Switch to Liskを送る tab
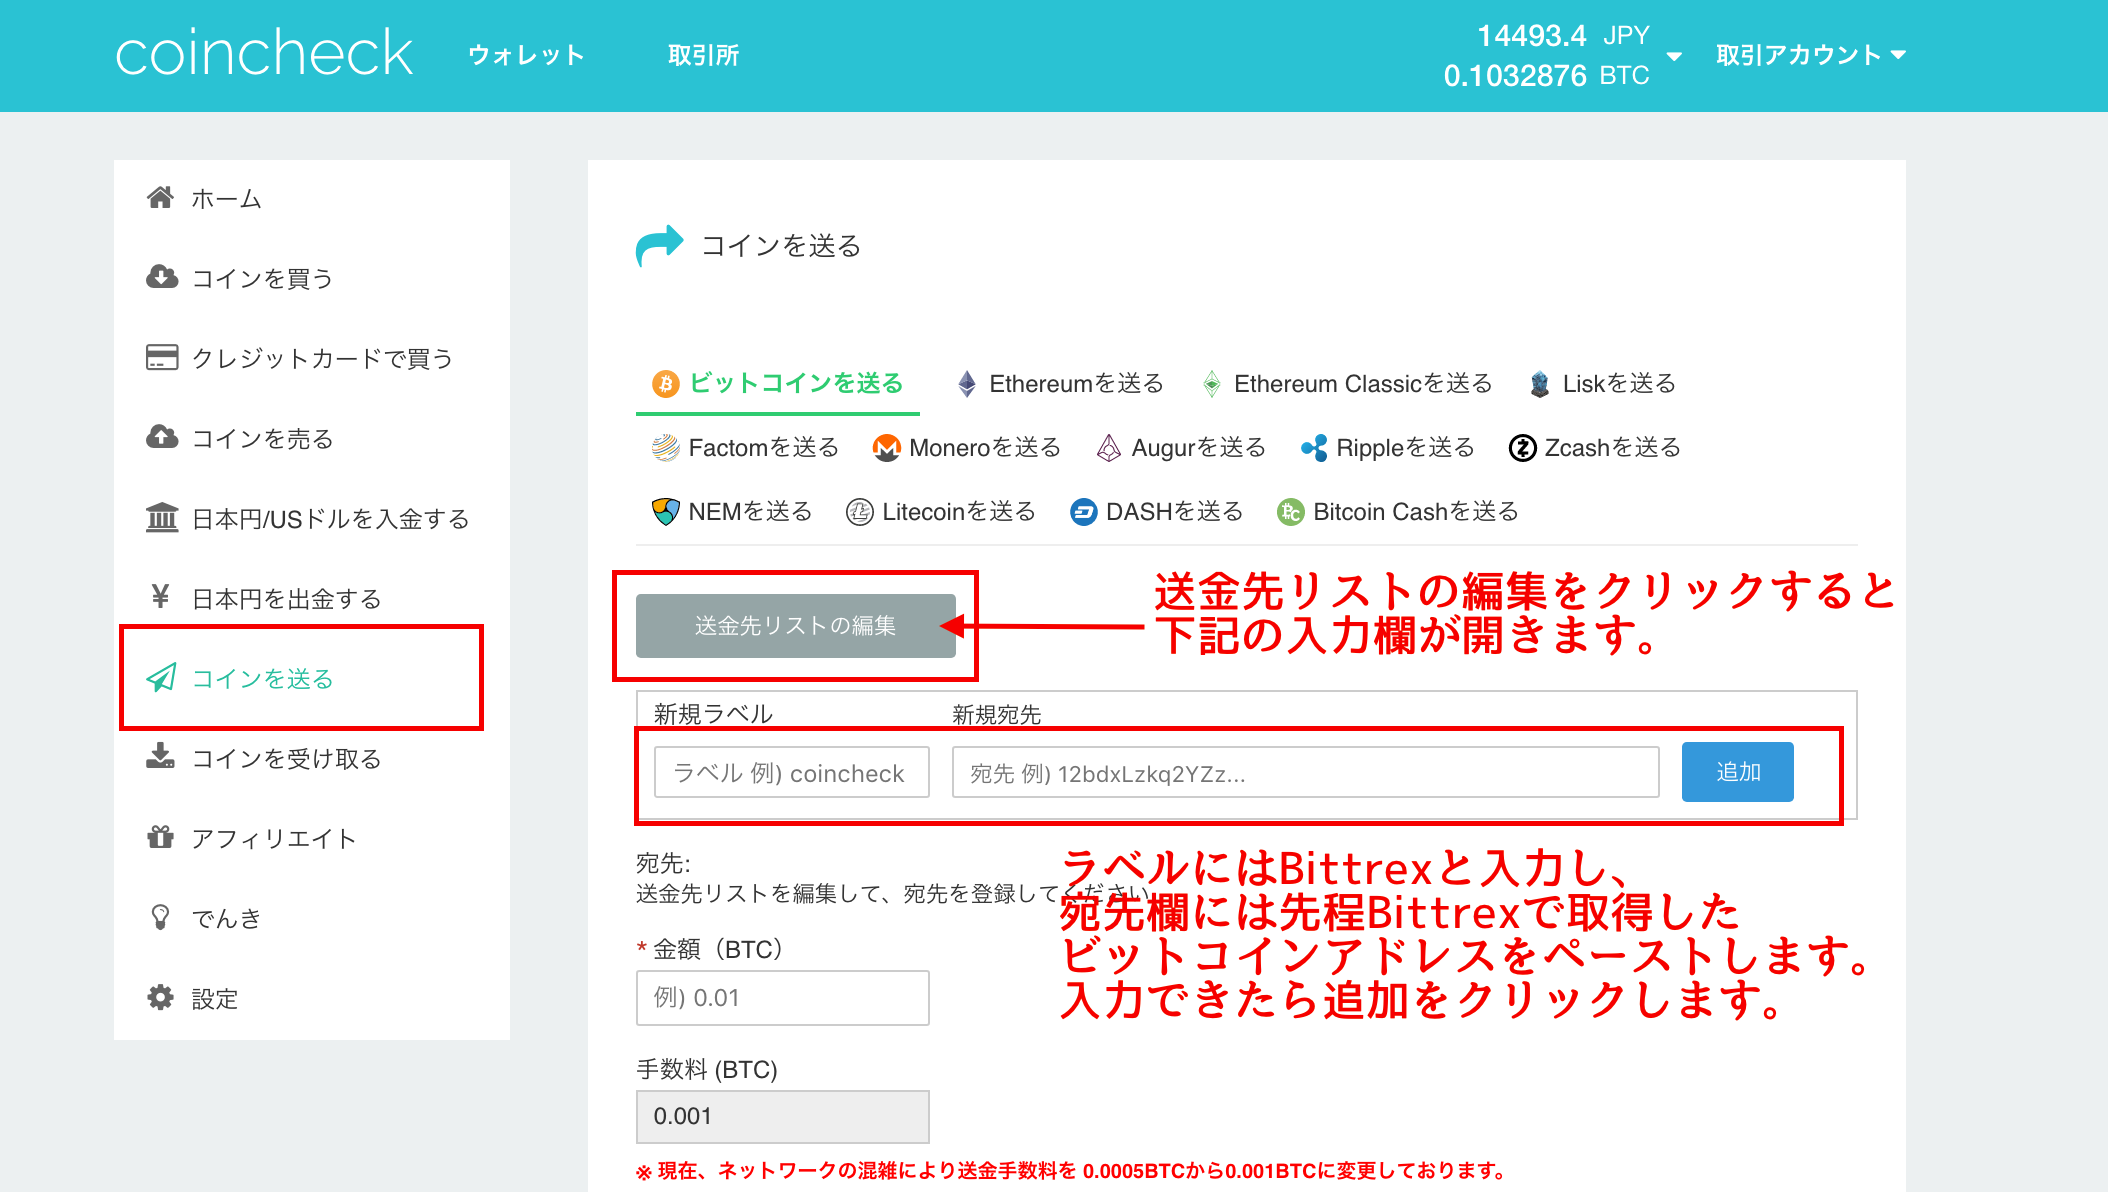This screenshot has height=1192, width=2108. click(x=1619, y=383)
